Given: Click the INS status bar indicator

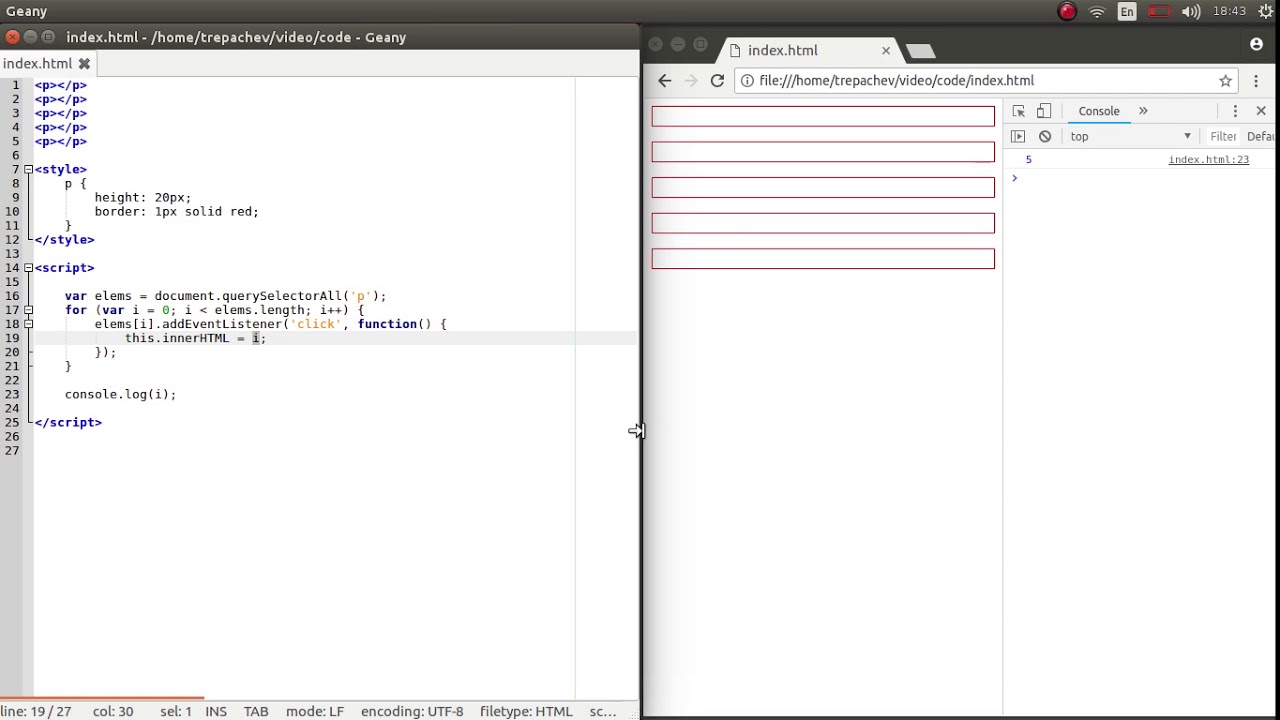Looking at the screenshot, I should pyautogui.click(x=216, y=711).
